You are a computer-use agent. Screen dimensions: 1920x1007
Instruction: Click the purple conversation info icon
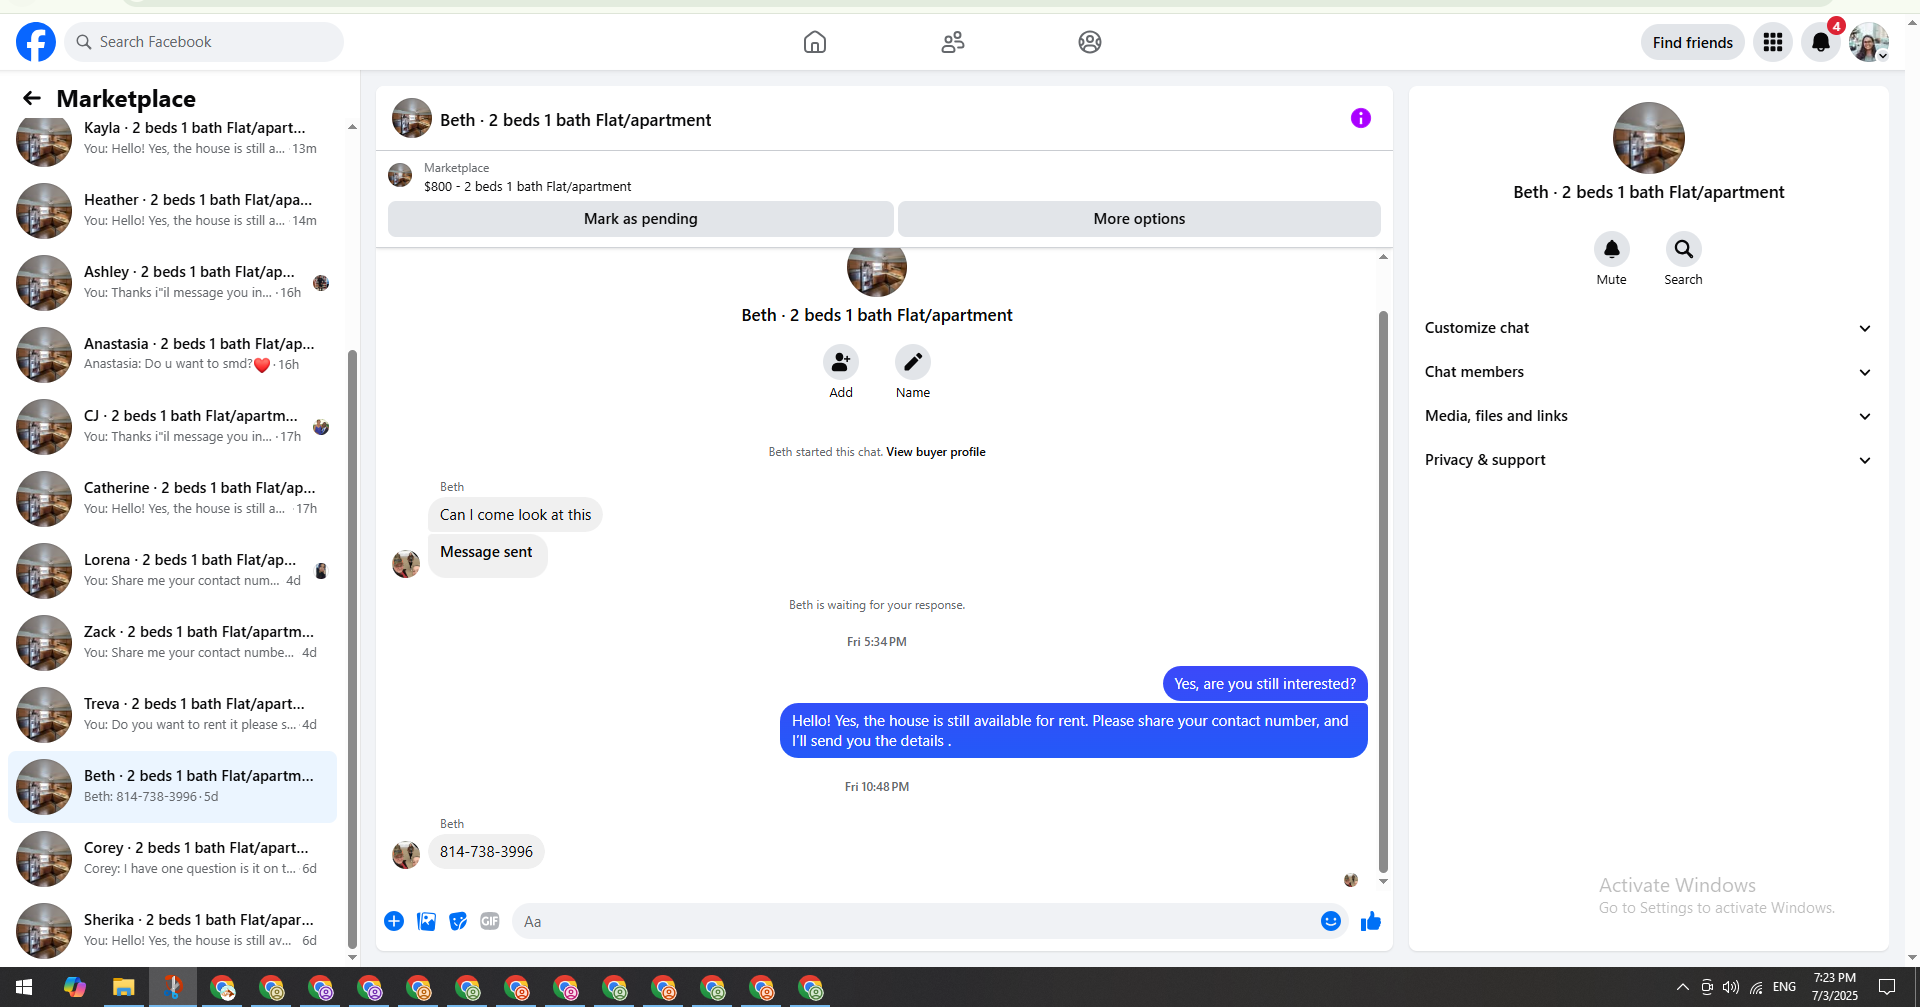click(x=1361, y=118)
